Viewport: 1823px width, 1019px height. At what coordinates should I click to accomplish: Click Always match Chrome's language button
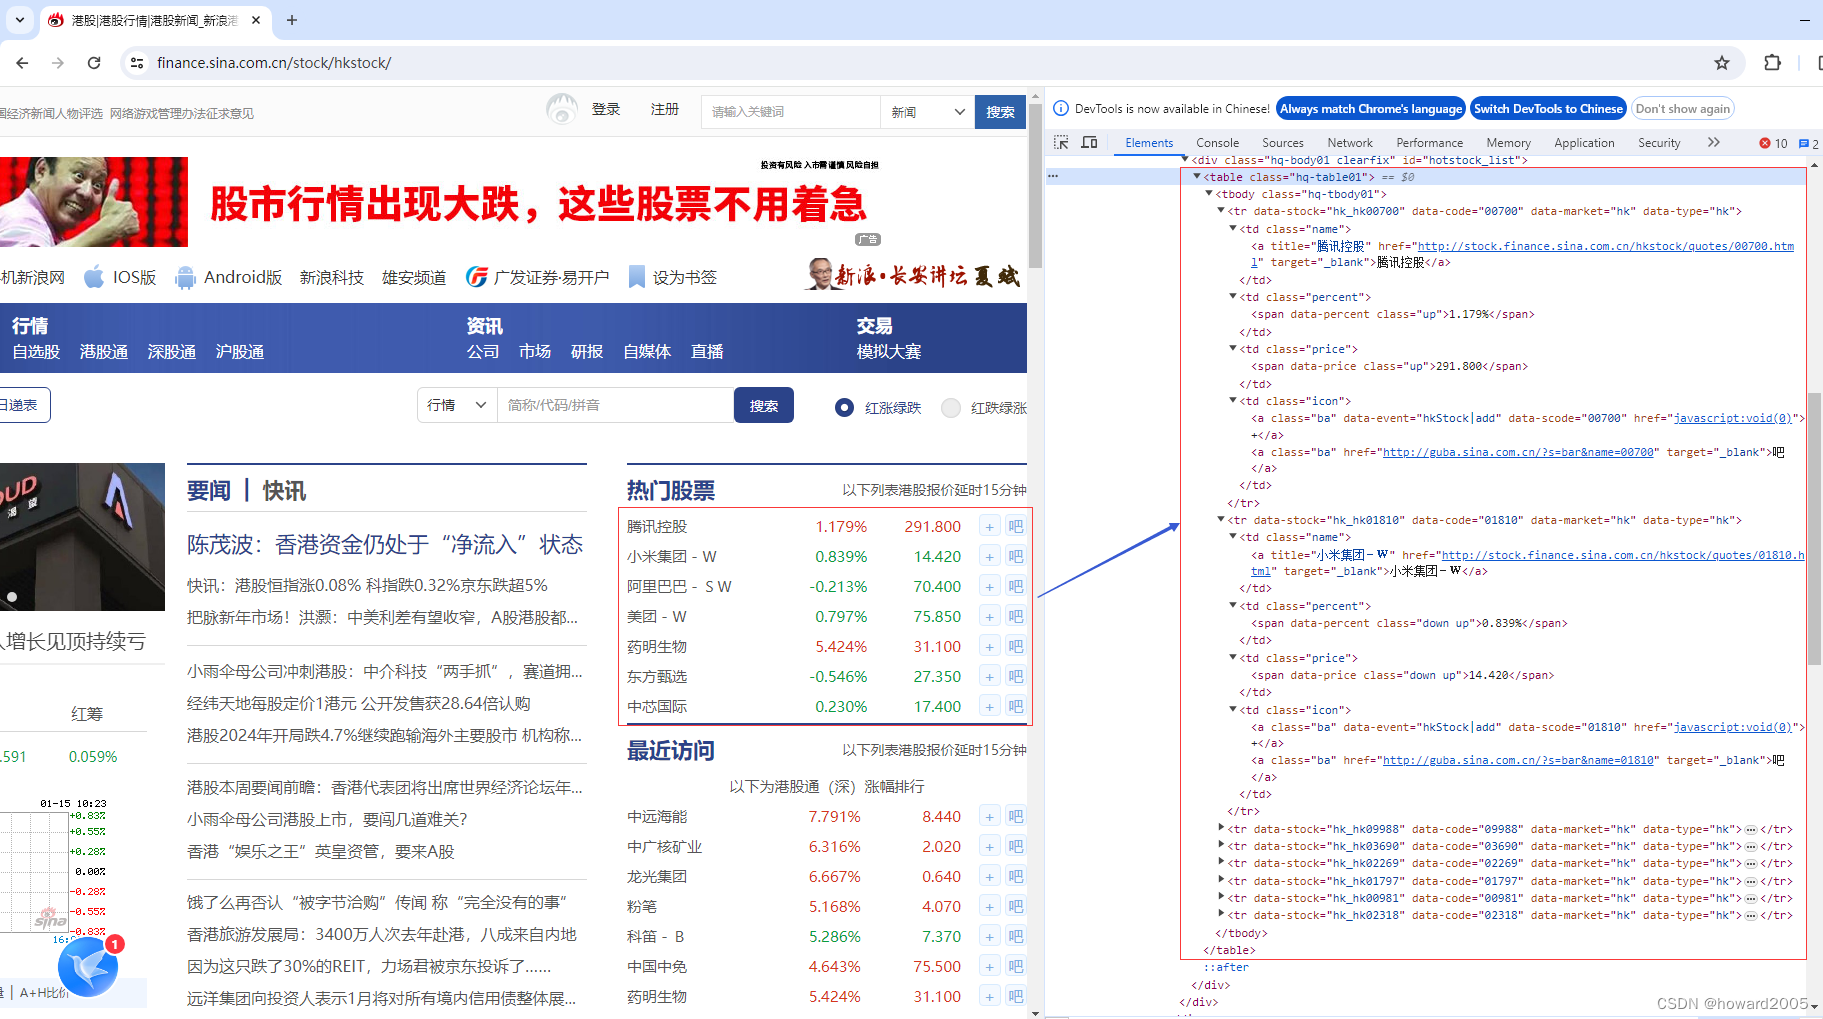pyautogui.click(x=1371, y=109)
